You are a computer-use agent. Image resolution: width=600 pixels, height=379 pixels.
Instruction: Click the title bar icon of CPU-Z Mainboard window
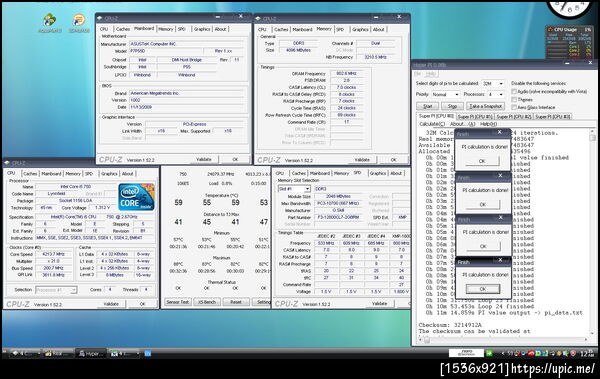click(100, 18)
